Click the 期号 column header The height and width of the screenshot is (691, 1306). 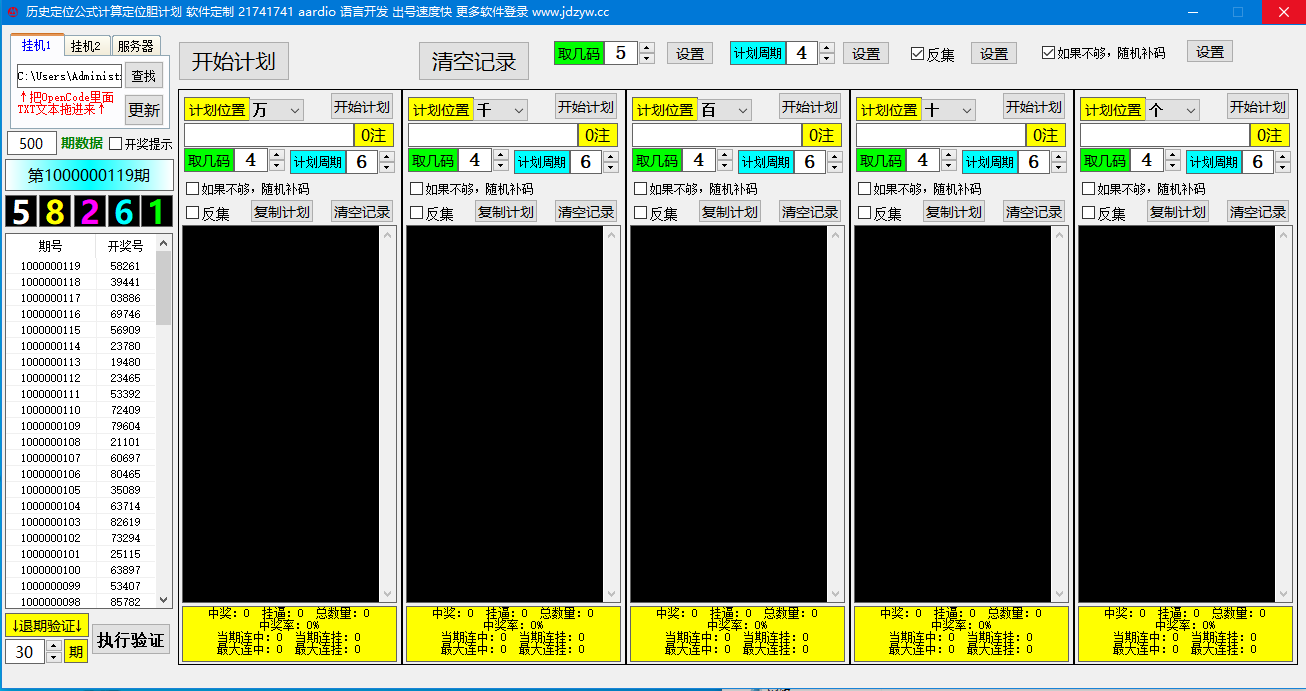[50, 246]
